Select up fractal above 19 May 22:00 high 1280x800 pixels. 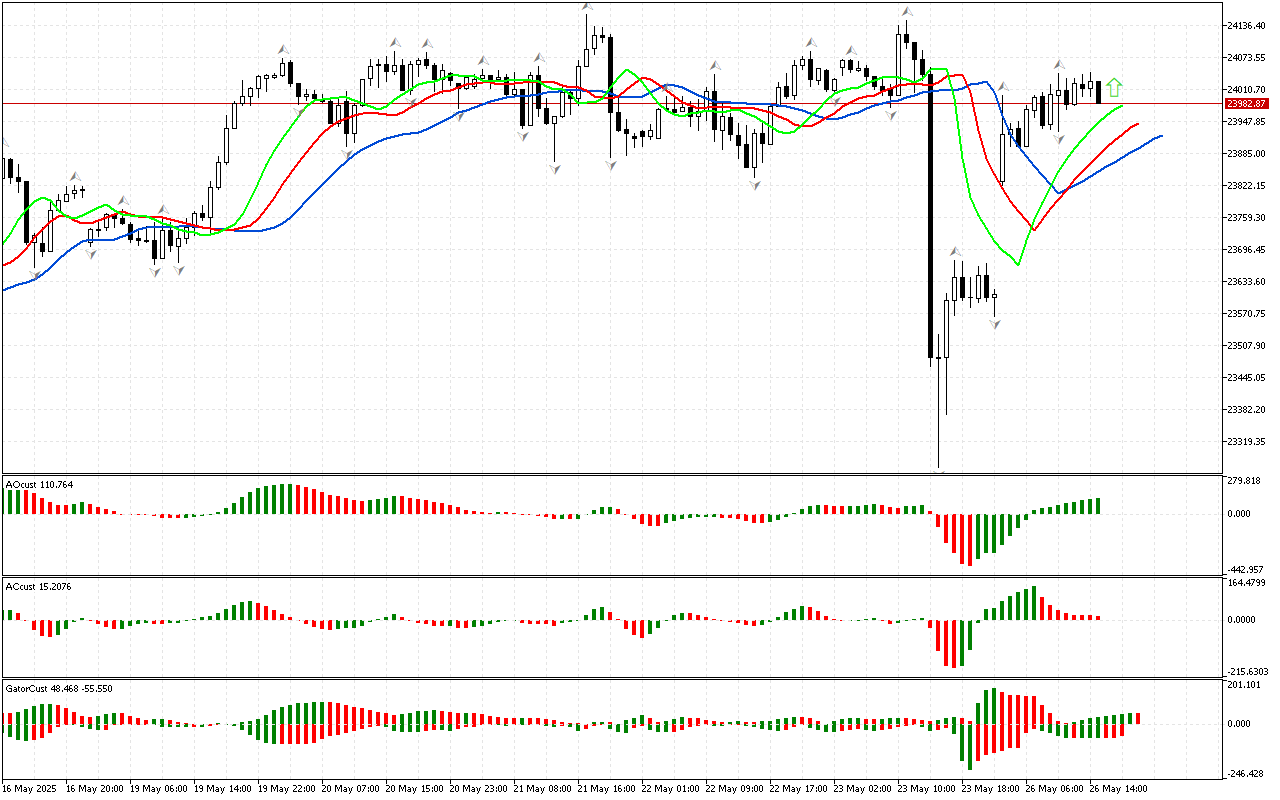(x=284, y=48)
